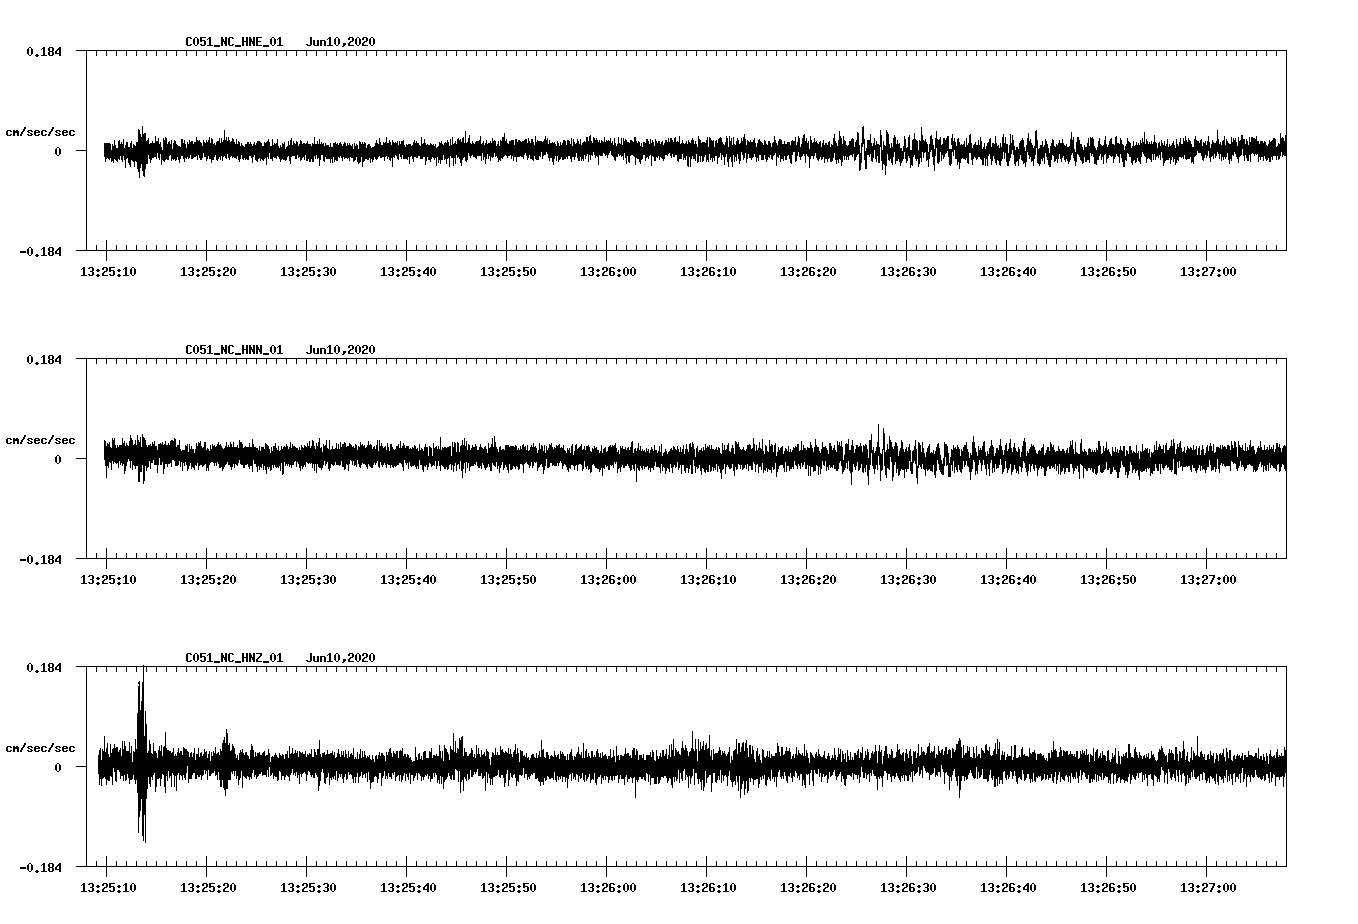Click the 13:26:00 time label under HNE plot
This screenshot has width=1358, height=924.
(x=607, y=272)
